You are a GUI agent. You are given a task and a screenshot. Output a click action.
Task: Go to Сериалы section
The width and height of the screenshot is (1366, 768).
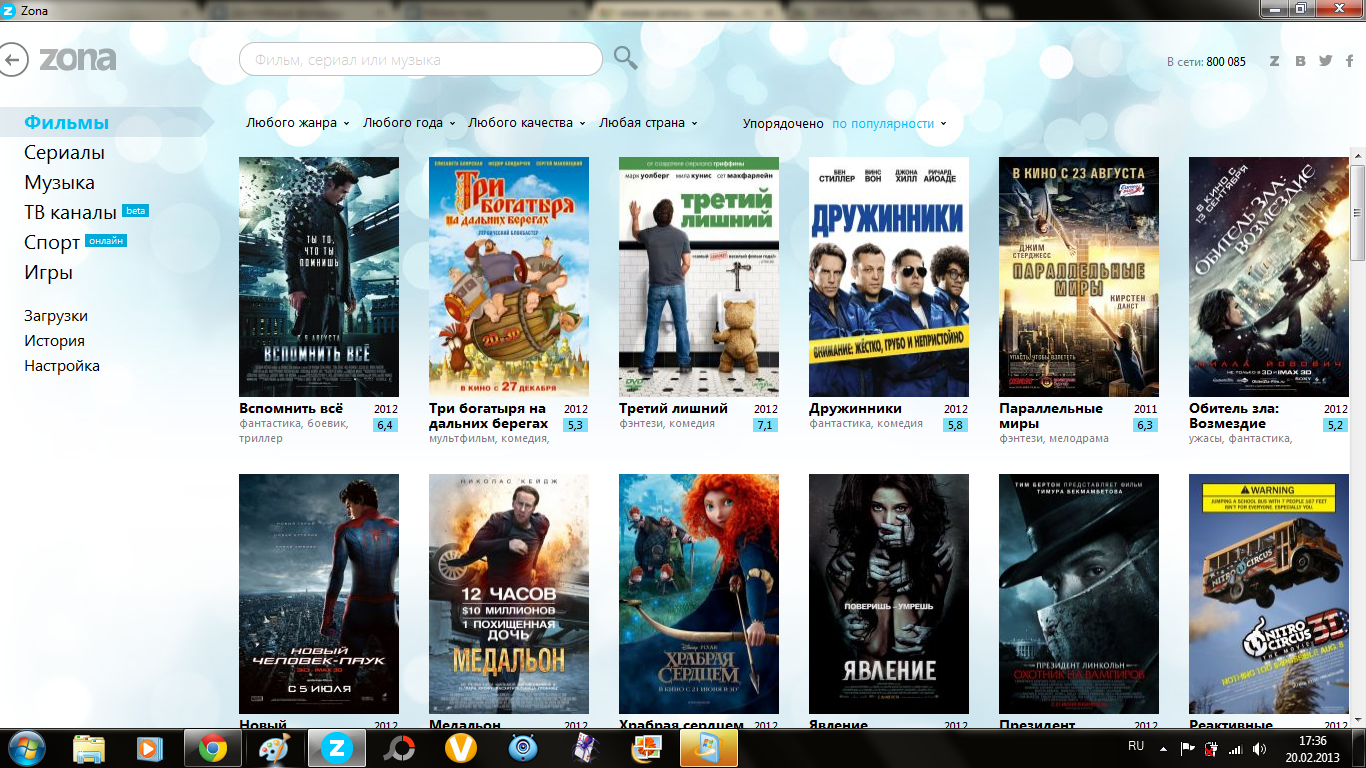pos(65,153)
